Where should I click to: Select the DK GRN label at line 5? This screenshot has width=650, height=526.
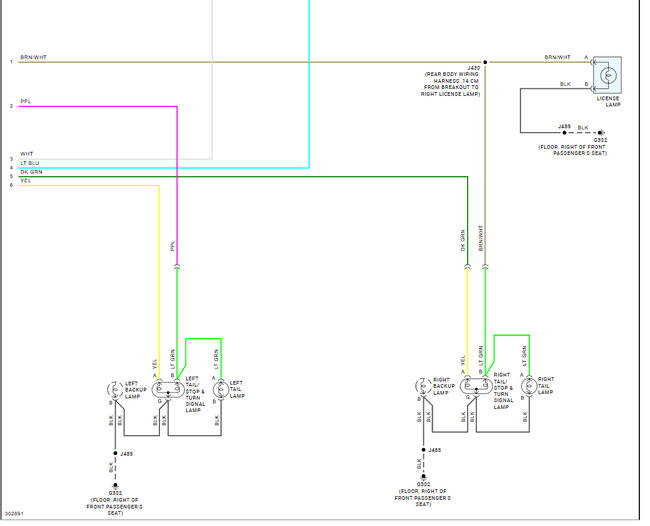pos(32,174)
